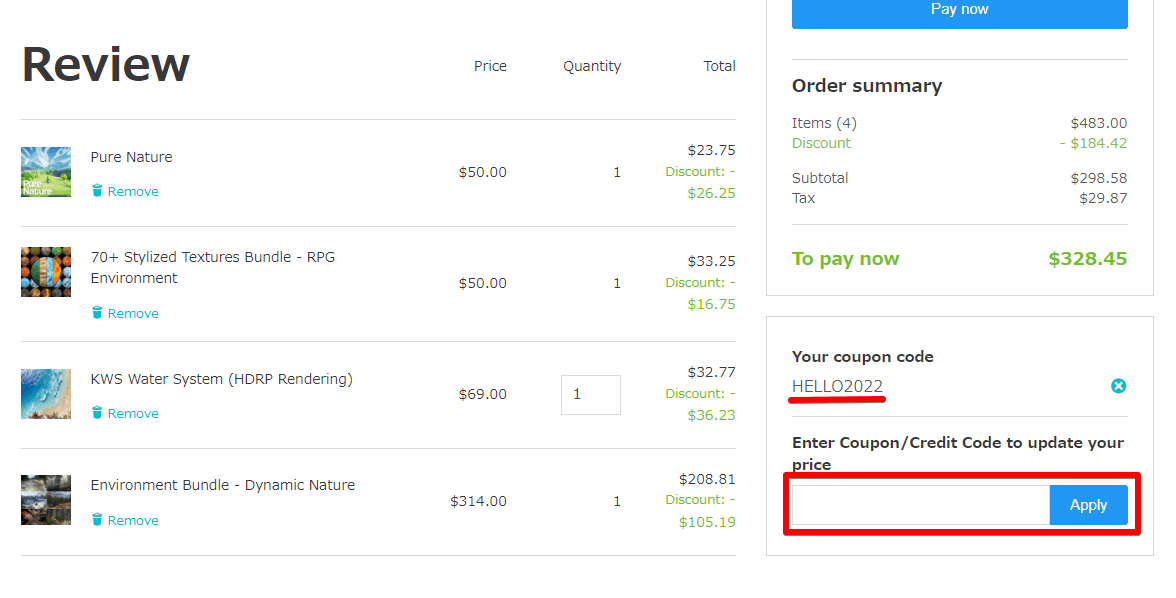Click trash icon under Stylized Textures Bundle
Viewport: 1176px width, 598px height.
pos(97,313)
